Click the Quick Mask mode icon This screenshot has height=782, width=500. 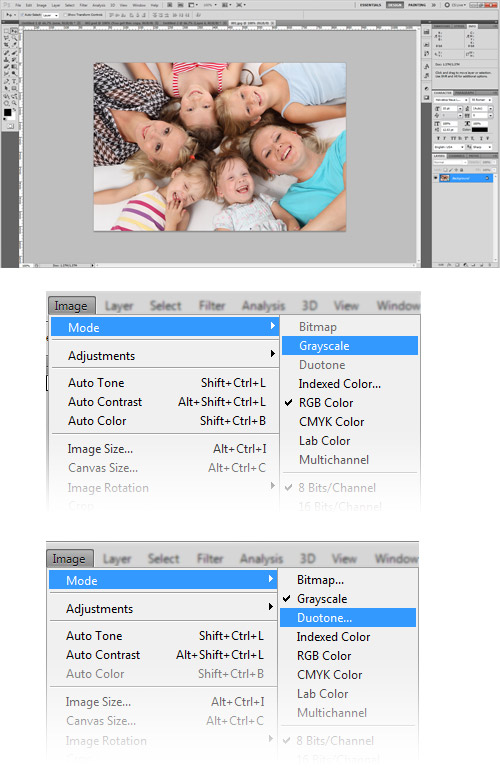pos(10,126)
